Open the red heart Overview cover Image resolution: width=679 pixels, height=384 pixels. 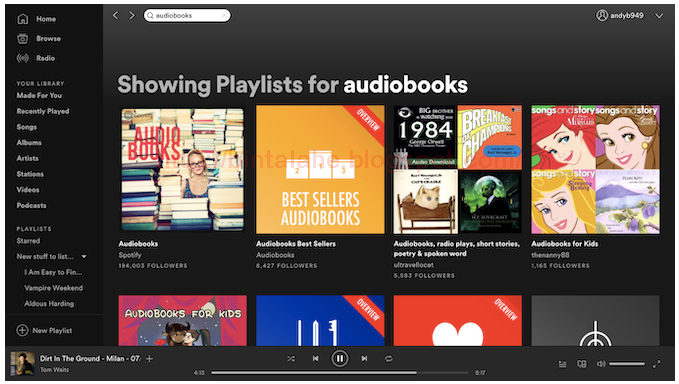pyautogui.click(x=457, y=320)
